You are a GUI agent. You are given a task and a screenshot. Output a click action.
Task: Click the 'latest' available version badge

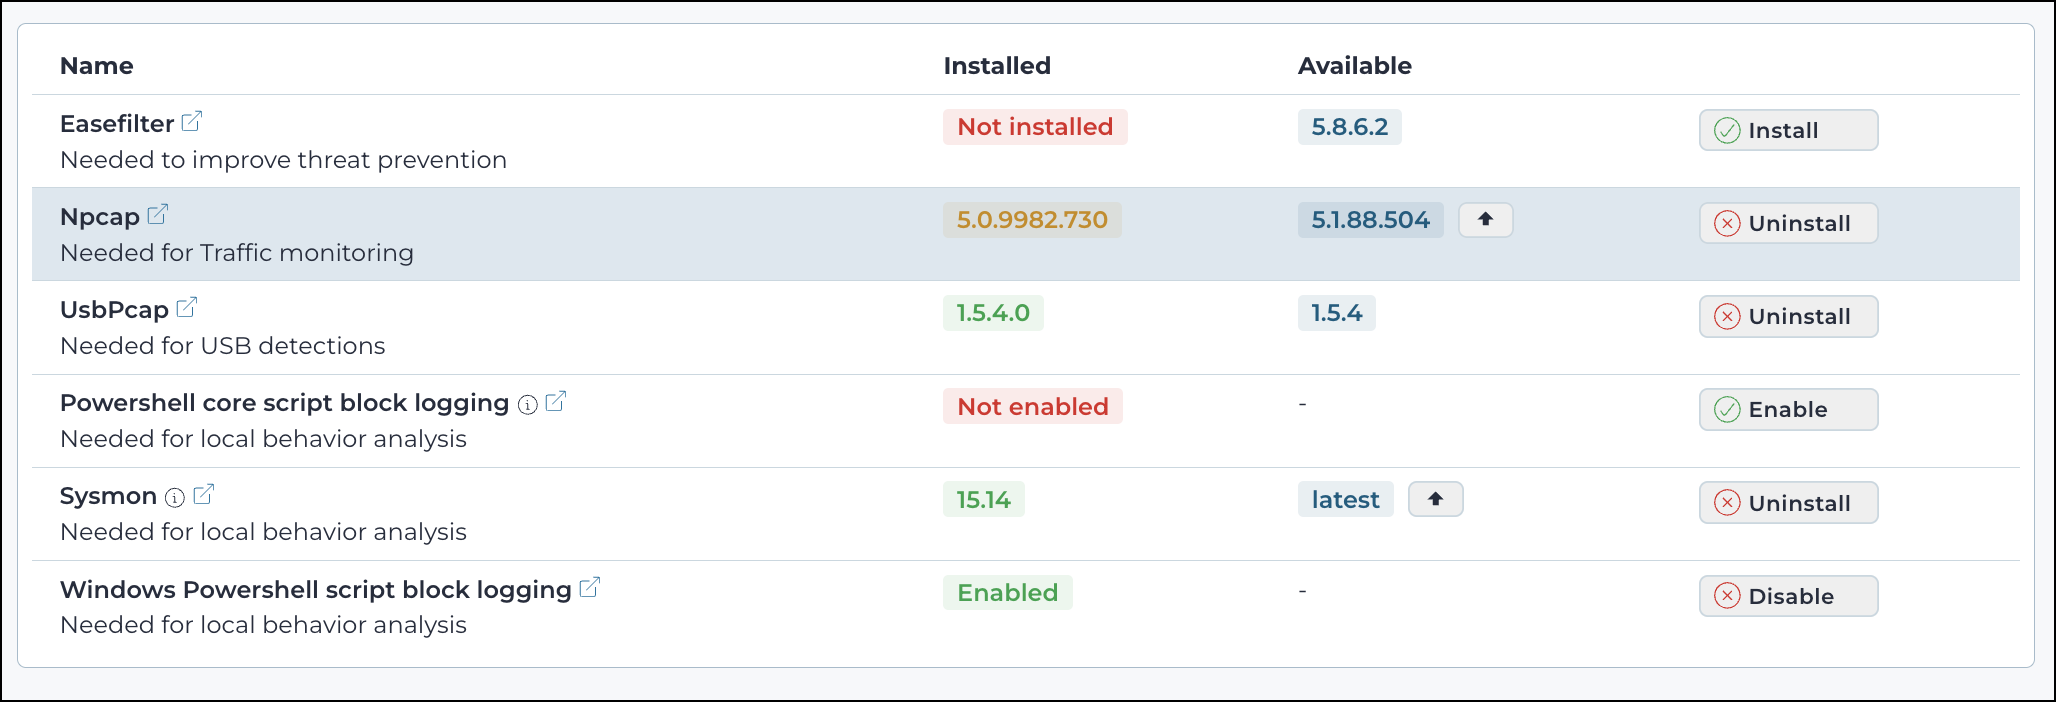1345,499
